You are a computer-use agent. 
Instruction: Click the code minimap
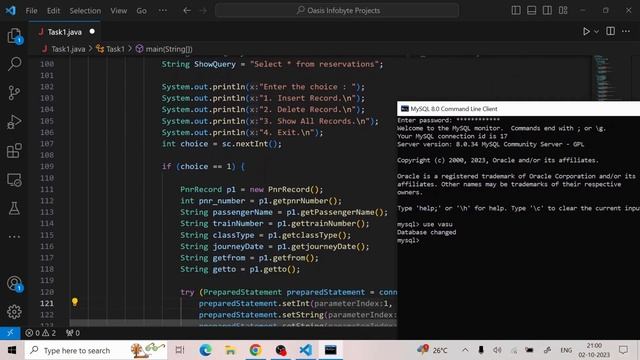click(602, 78)
